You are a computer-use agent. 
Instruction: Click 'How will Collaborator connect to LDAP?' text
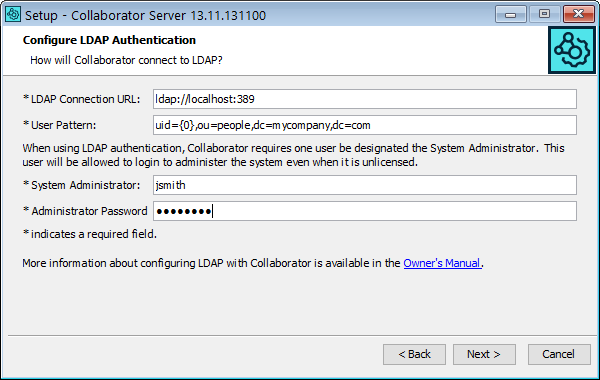(126, 60)
